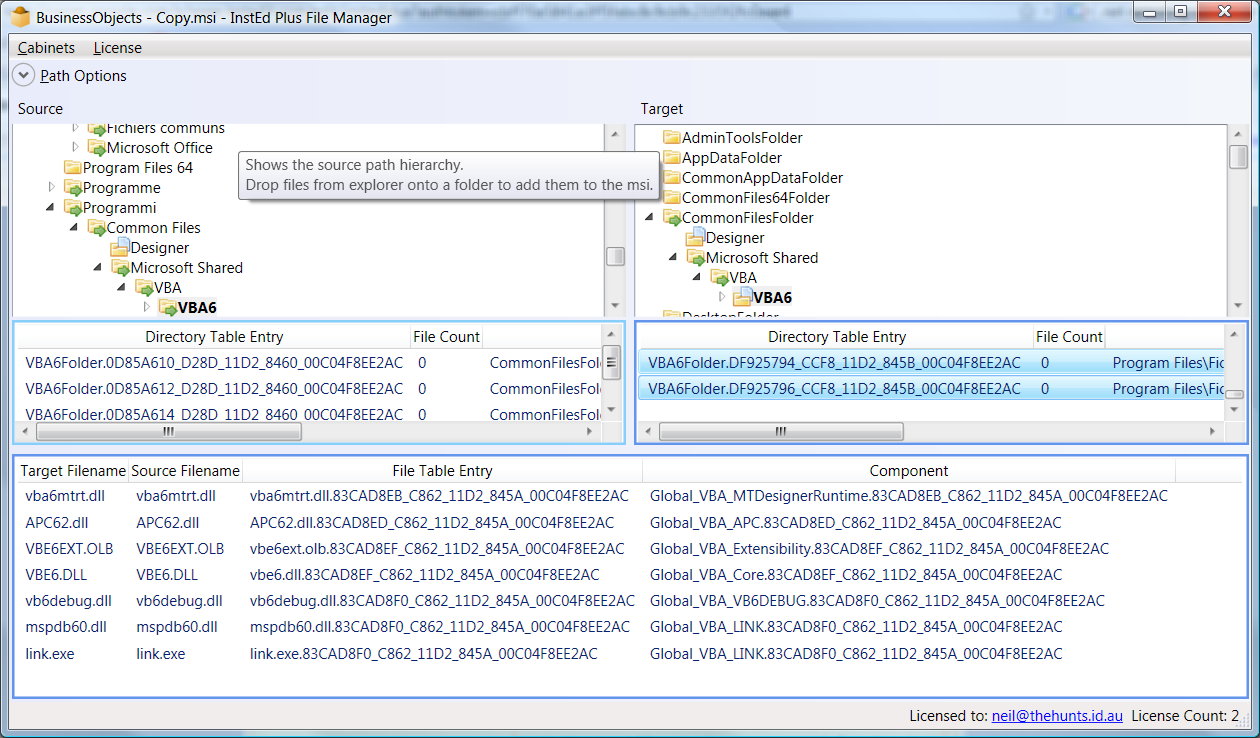Select row VBA6Folder.DF925796_CCF8_11D2_845B_00C04F8EE2AC
This screenshot has width=1260, height=738.
(x=932, y=389)
